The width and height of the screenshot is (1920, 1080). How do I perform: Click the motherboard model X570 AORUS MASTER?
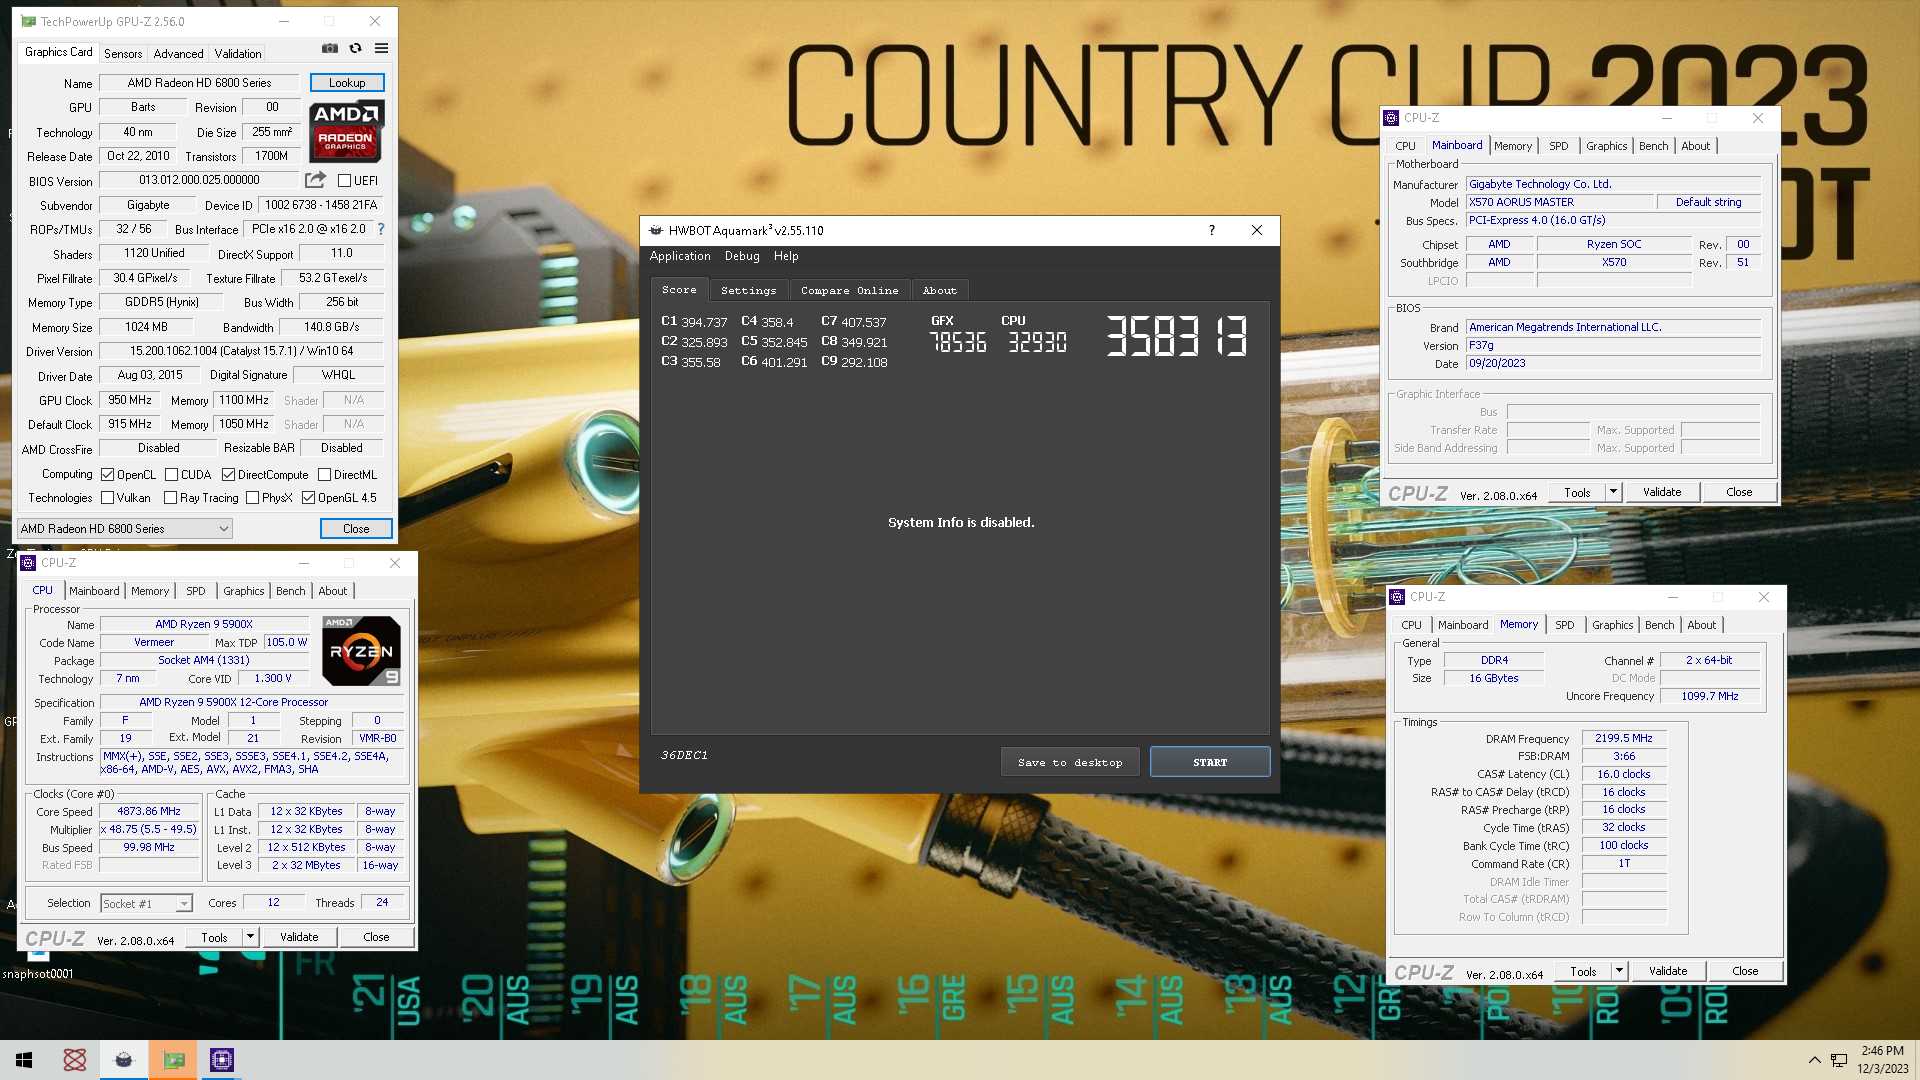(x=1560, y=202)
